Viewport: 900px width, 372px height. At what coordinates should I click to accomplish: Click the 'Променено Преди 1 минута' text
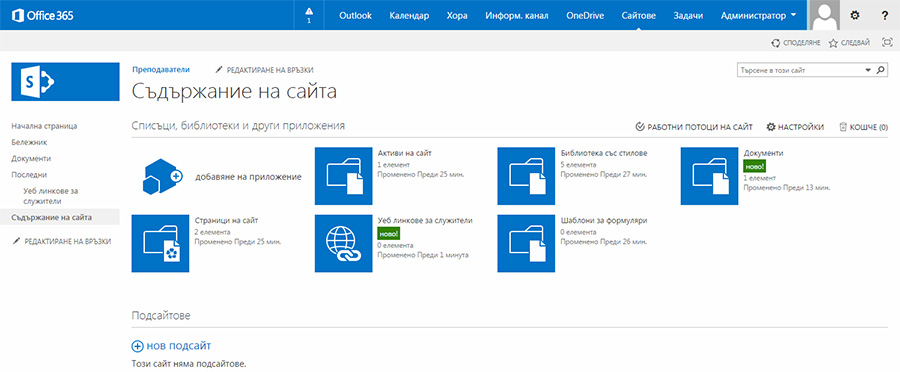[424, 254]
